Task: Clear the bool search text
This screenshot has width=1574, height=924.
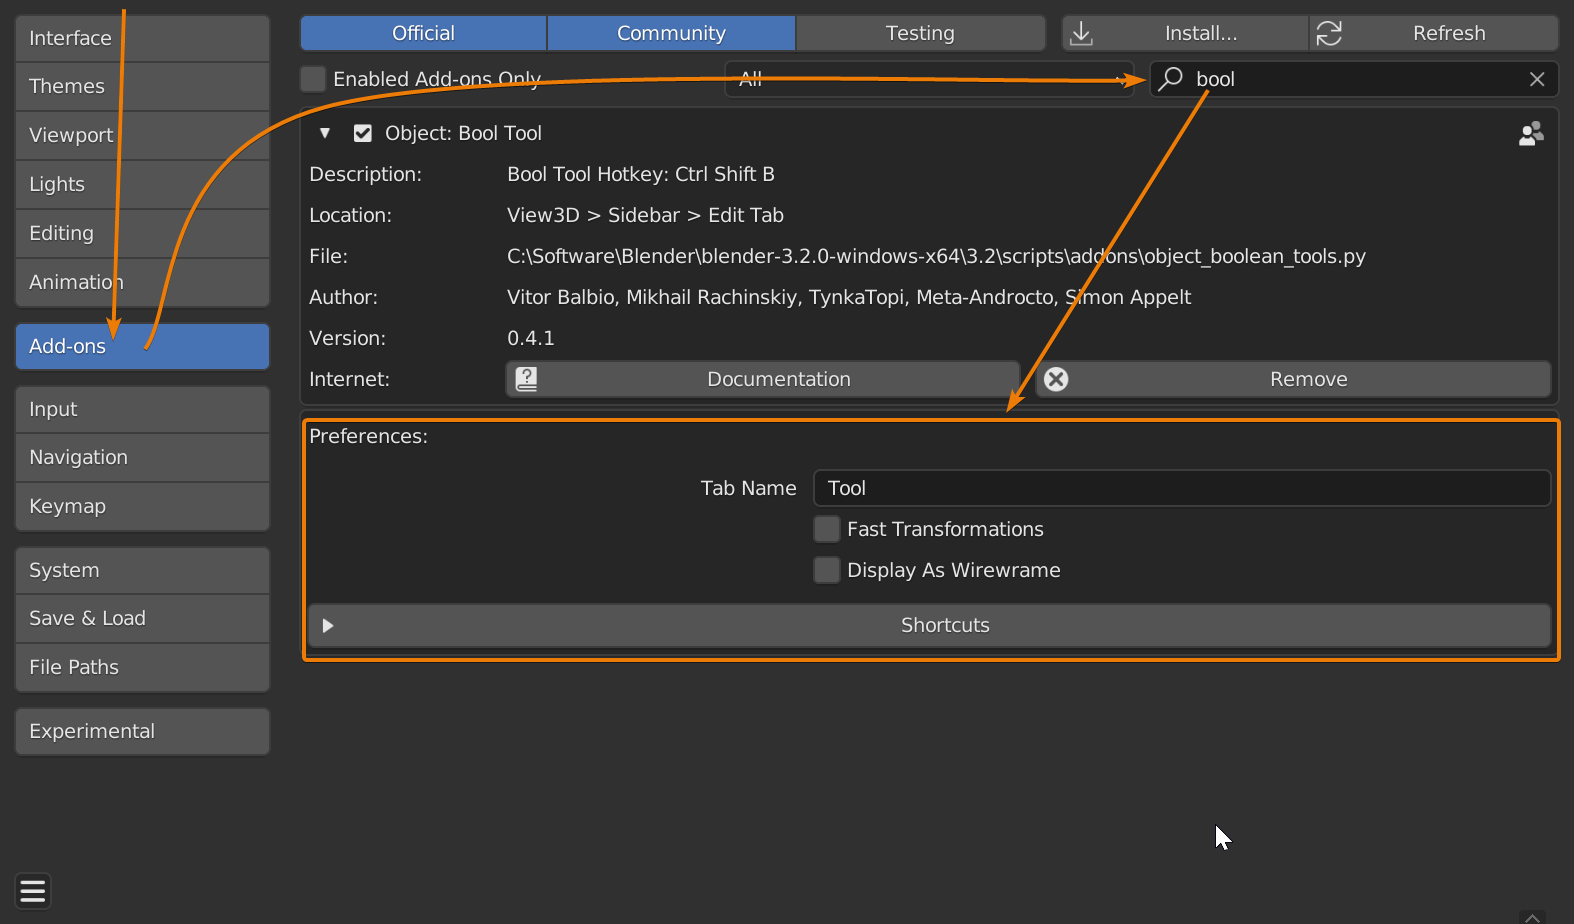Action: click(1537, 79)
